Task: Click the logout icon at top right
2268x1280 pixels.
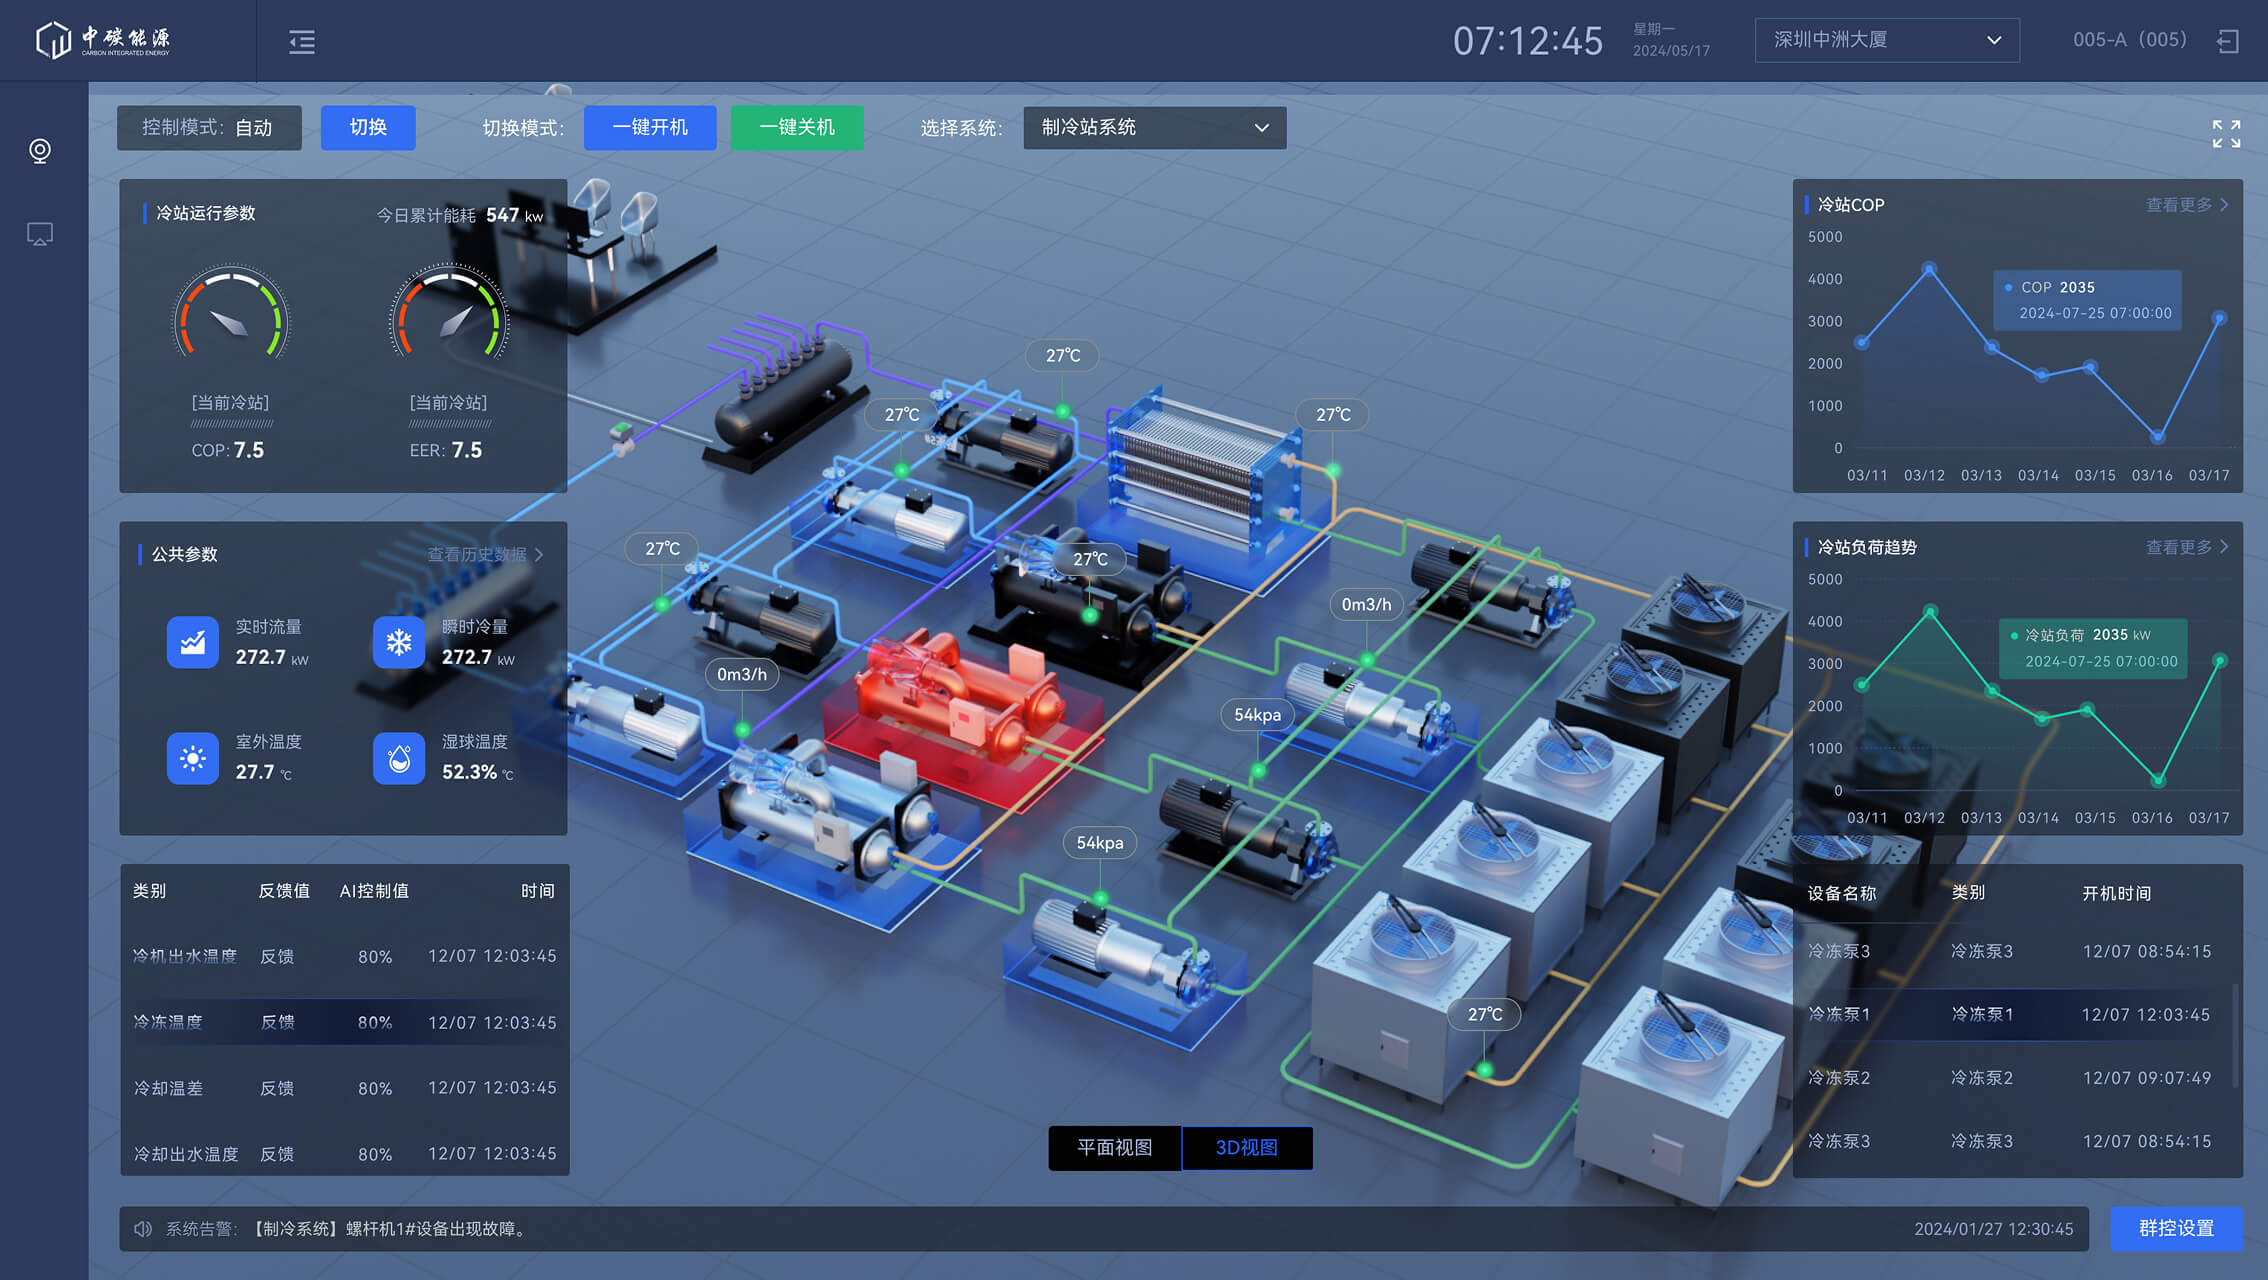Action: tap(2228, 41)
